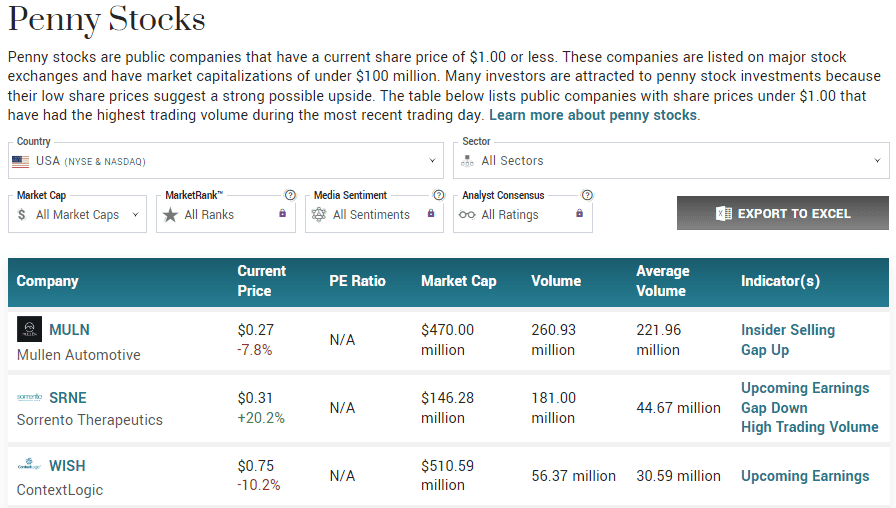896x508 pixels.
Task: Click the lock icon in MarketRank filter
Action: [282, 213]
